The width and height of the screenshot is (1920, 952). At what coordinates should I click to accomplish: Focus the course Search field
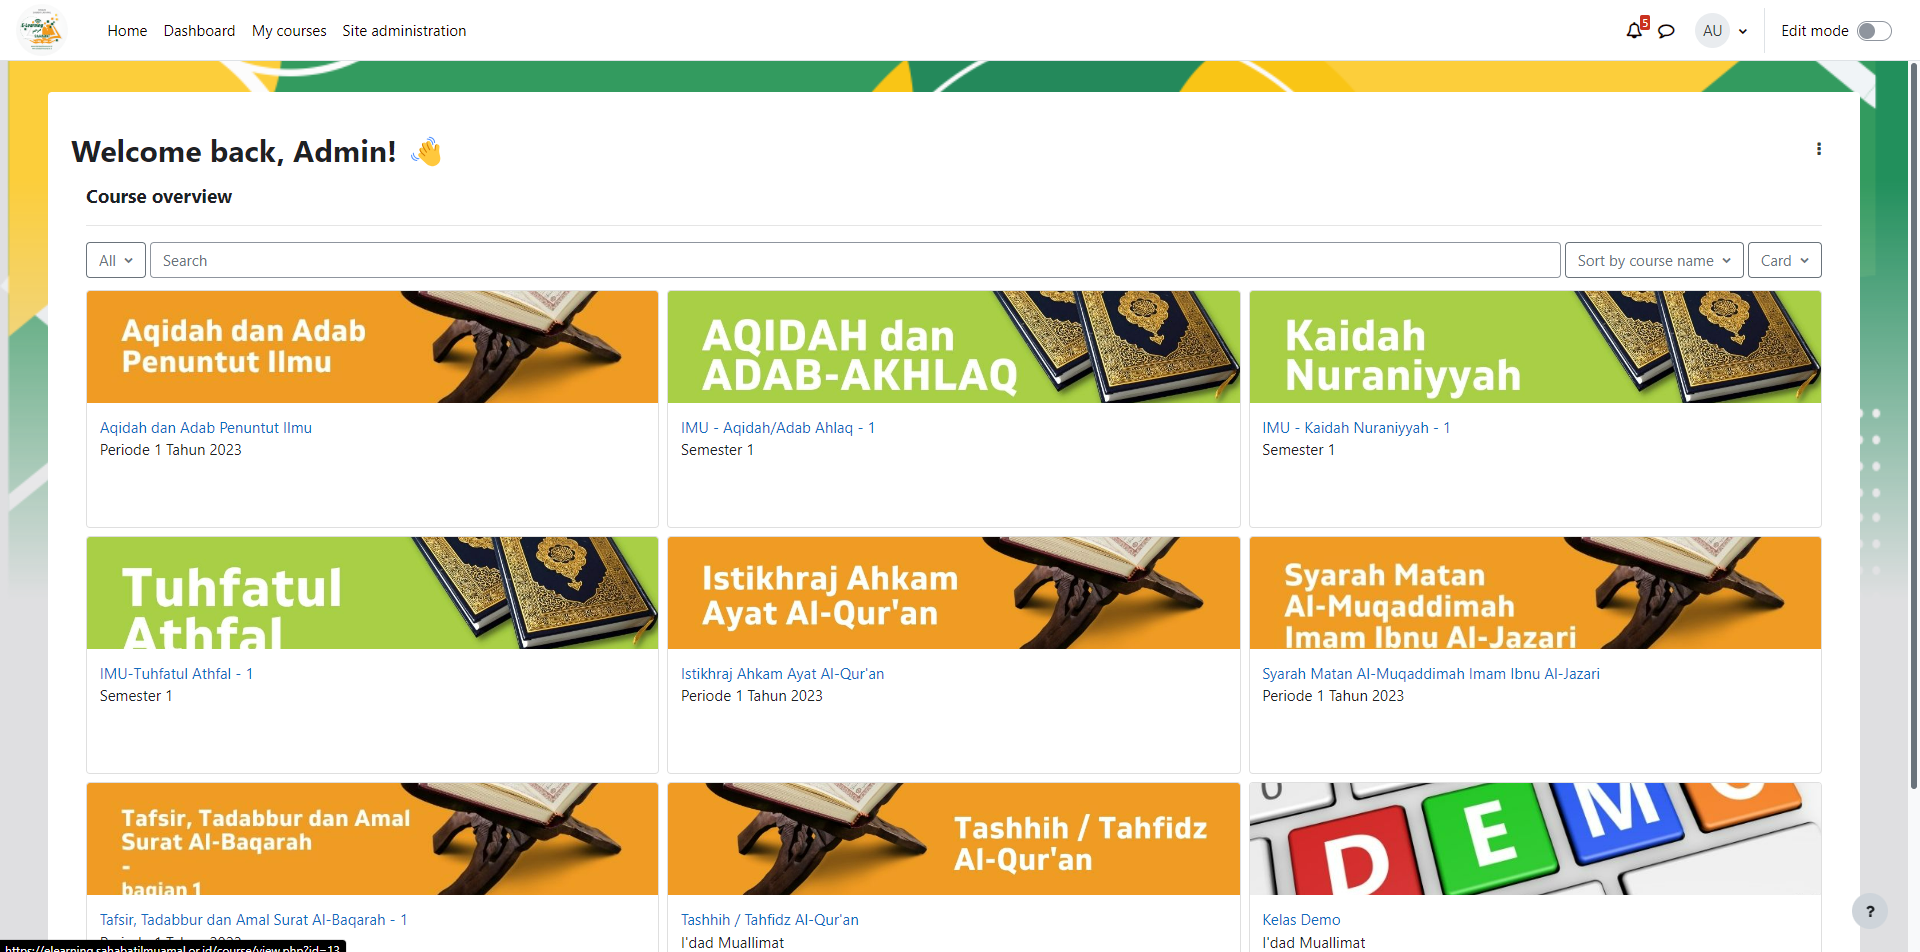pos(855,260)
